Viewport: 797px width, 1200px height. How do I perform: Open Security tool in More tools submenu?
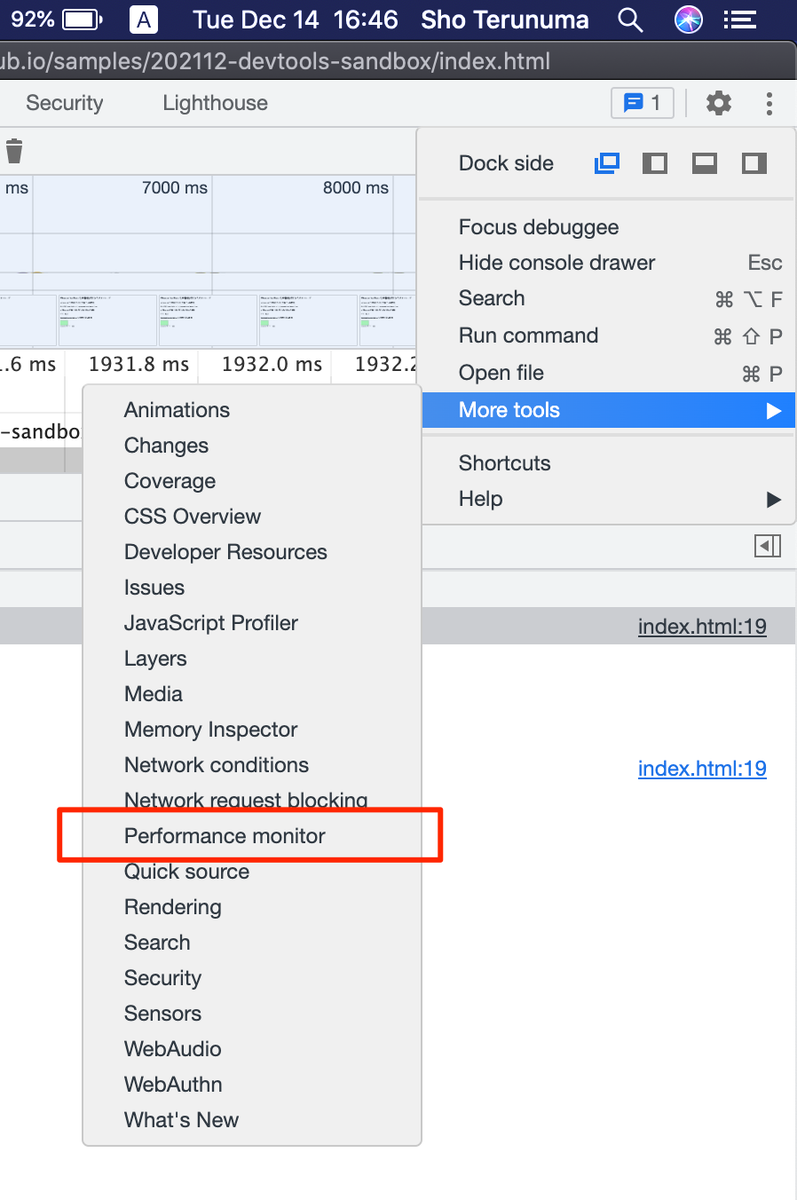(252, 978)
